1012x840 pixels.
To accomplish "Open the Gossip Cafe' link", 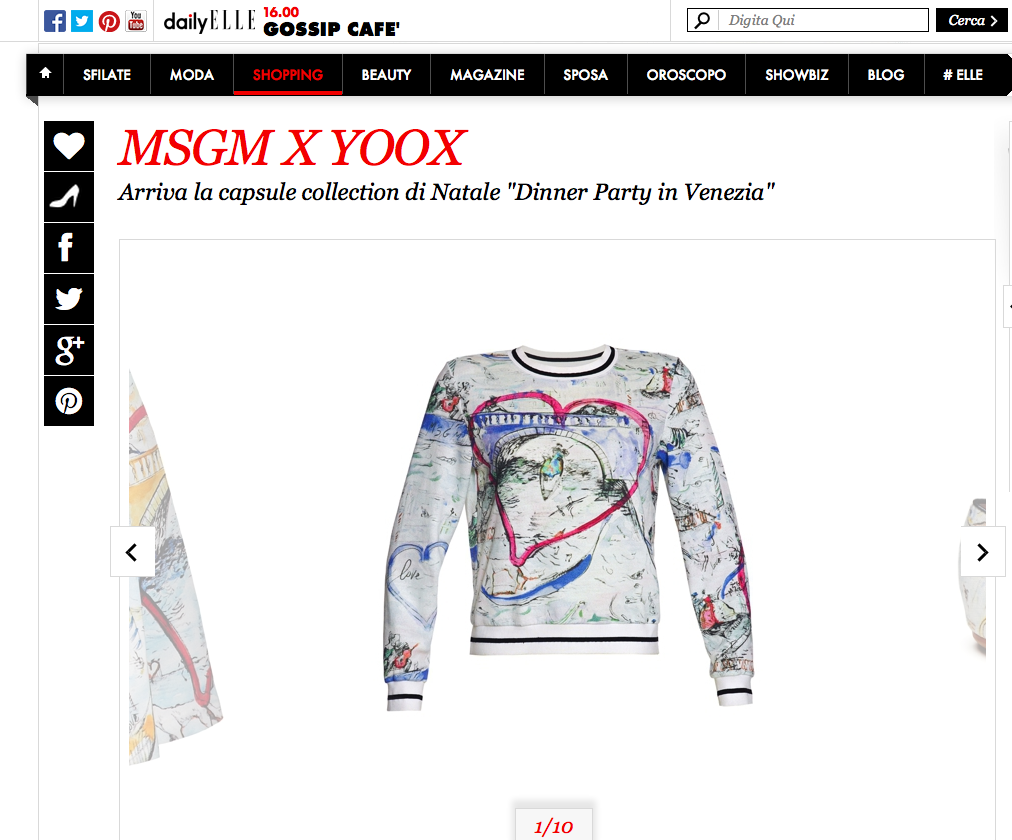I will click(332, 29).
